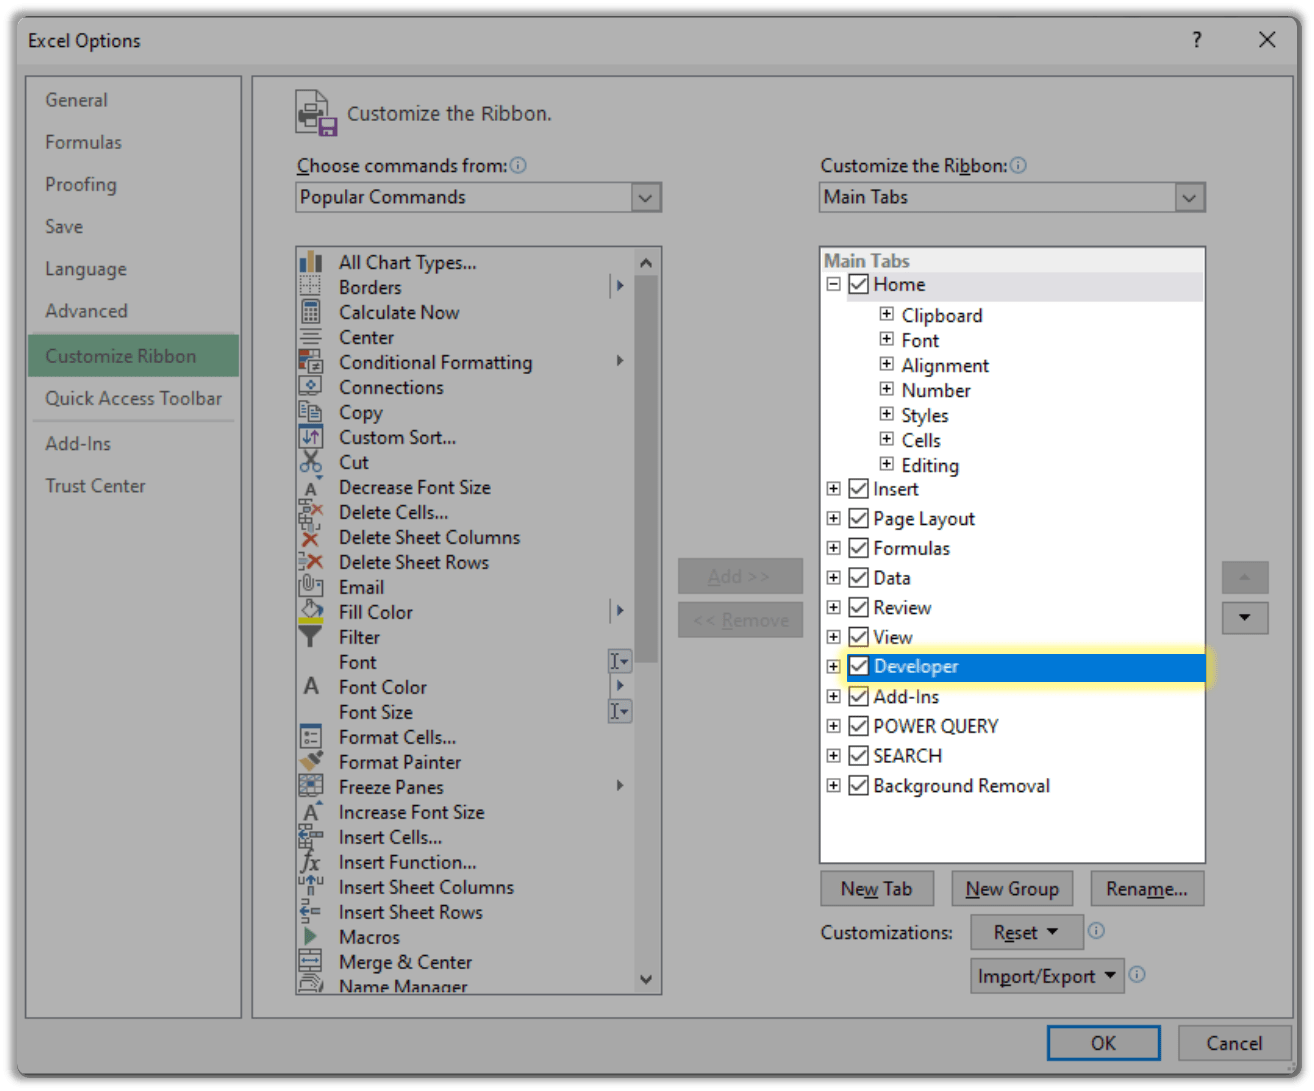Click the Insert Function fx icon
This screenshot has height=1091, width=1314.
310,861
